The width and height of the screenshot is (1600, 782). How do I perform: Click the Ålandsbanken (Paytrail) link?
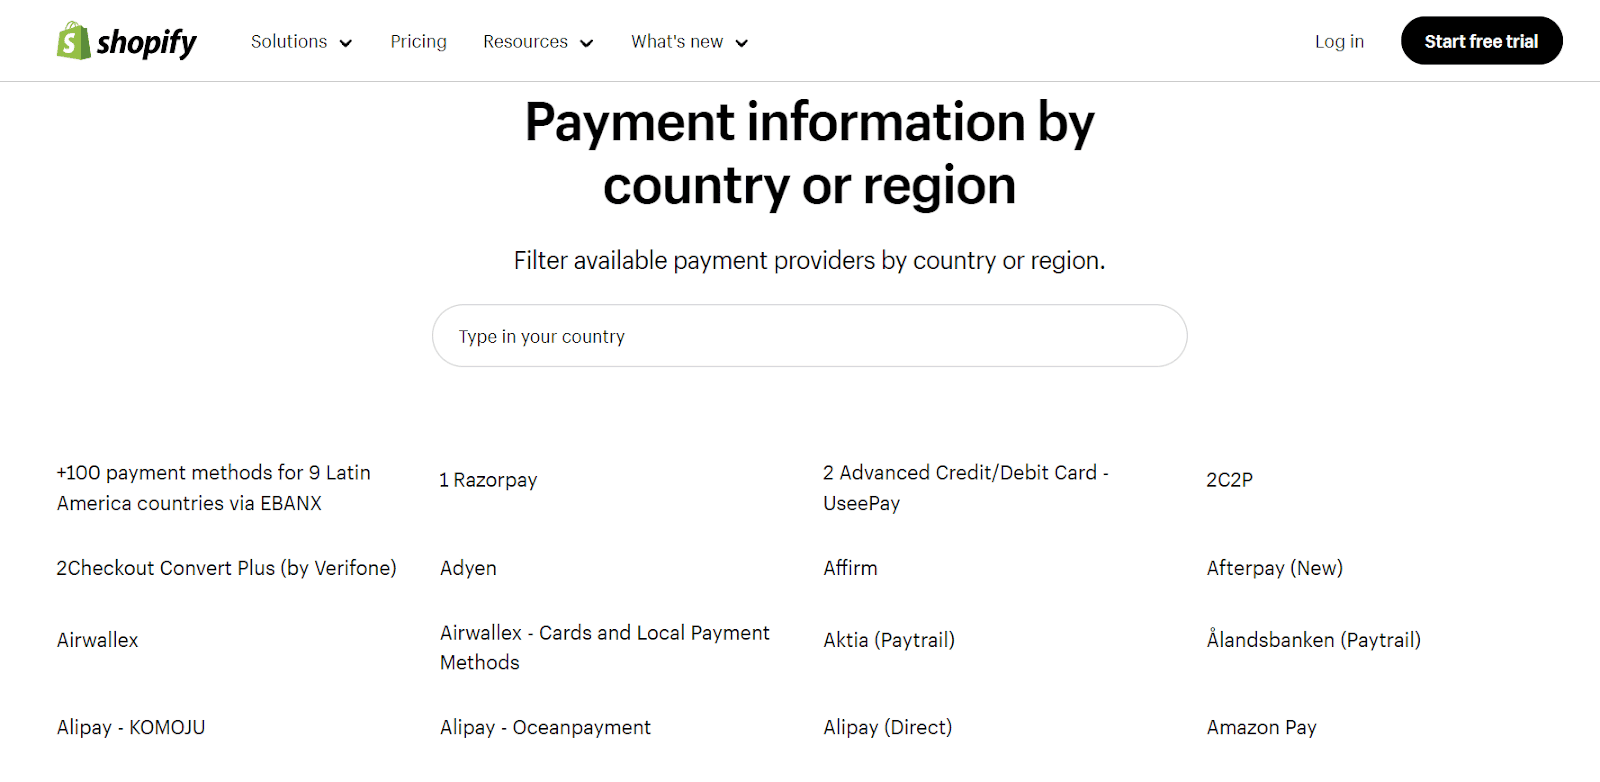pos(1313,640)
